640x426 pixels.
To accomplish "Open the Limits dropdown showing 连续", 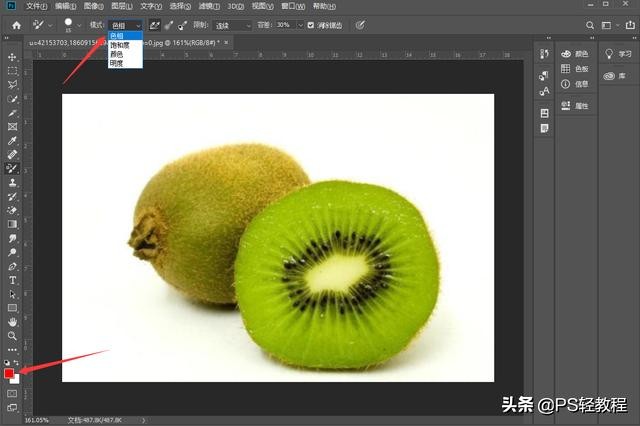I will [232, 25].
